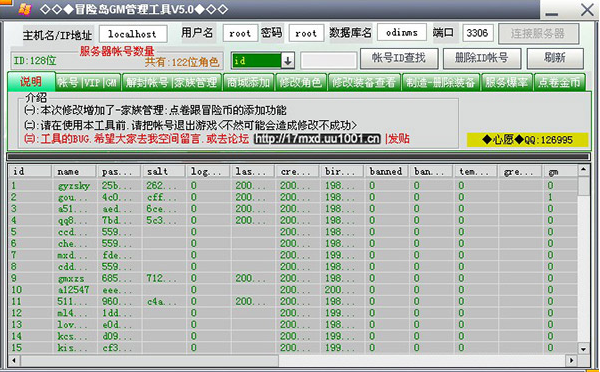Screen dimensions: 600x372
Task: Click the gm column header
Action: tap(561, 171)
